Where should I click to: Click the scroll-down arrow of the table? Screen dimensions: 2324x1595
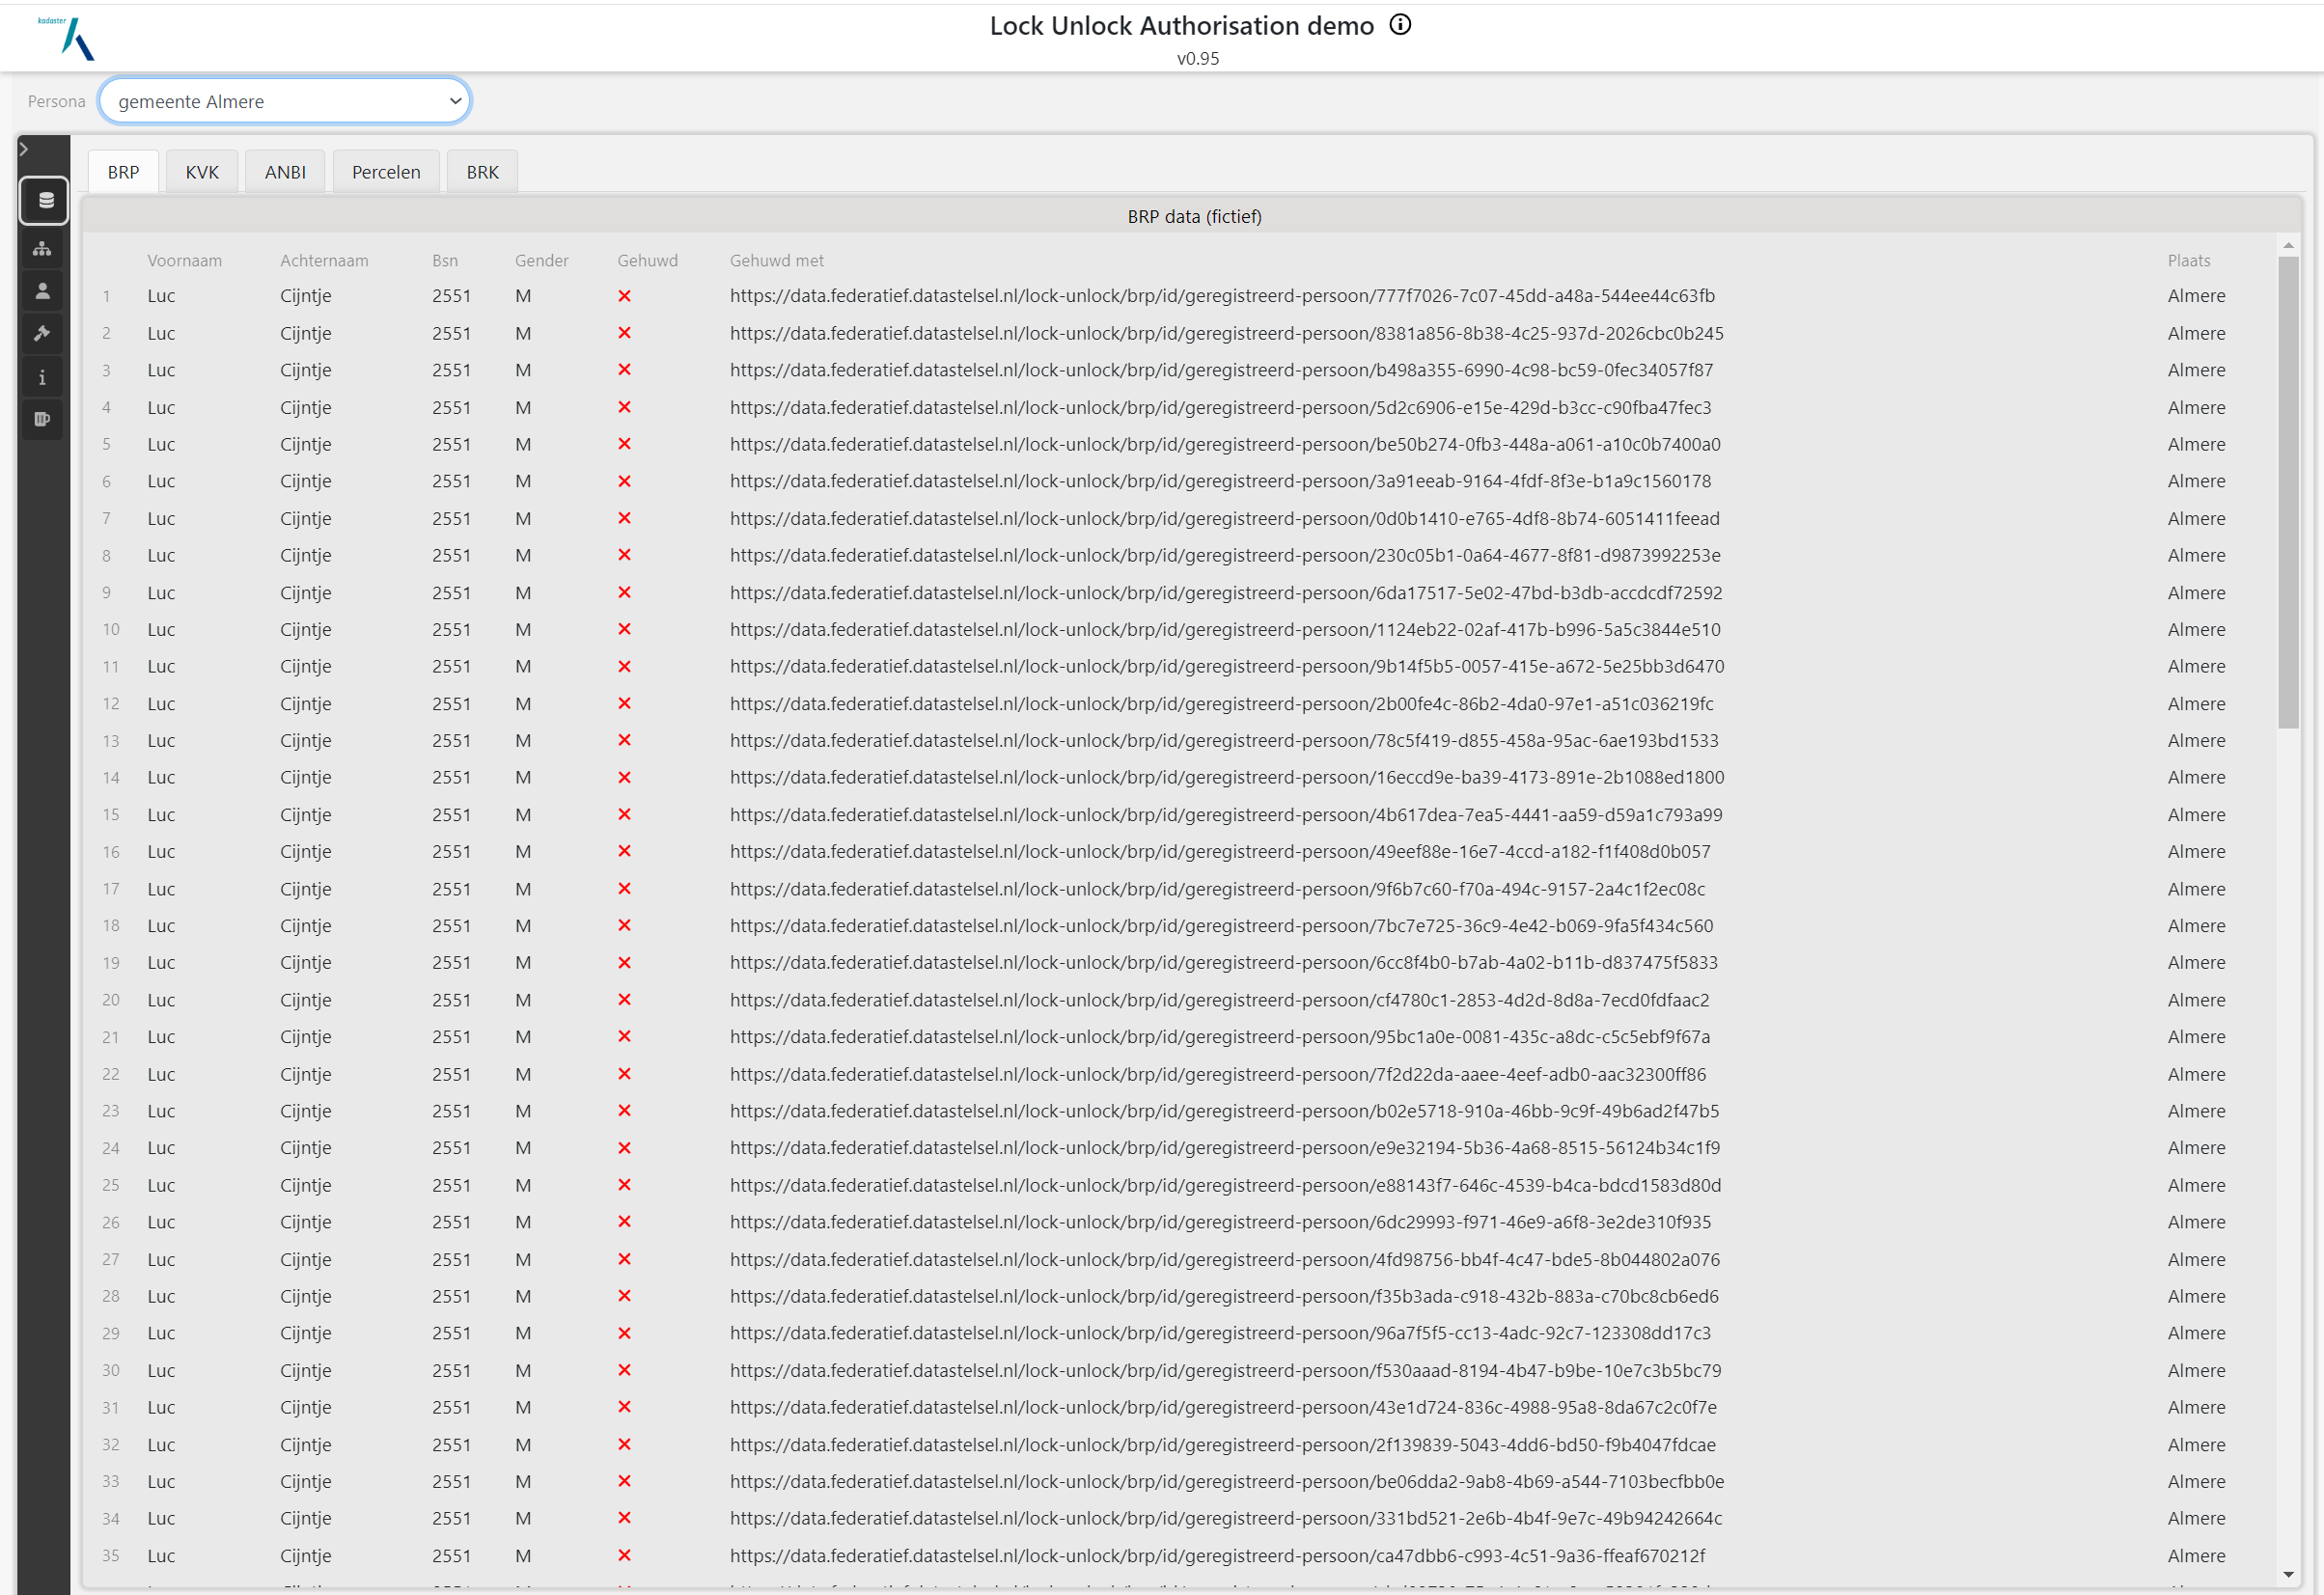[x=2288, y=1575]
